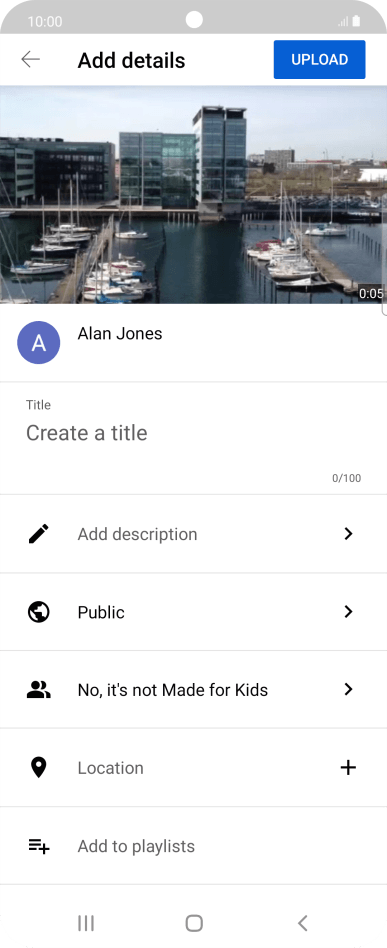Open Android recent apps button

[86, 923]
